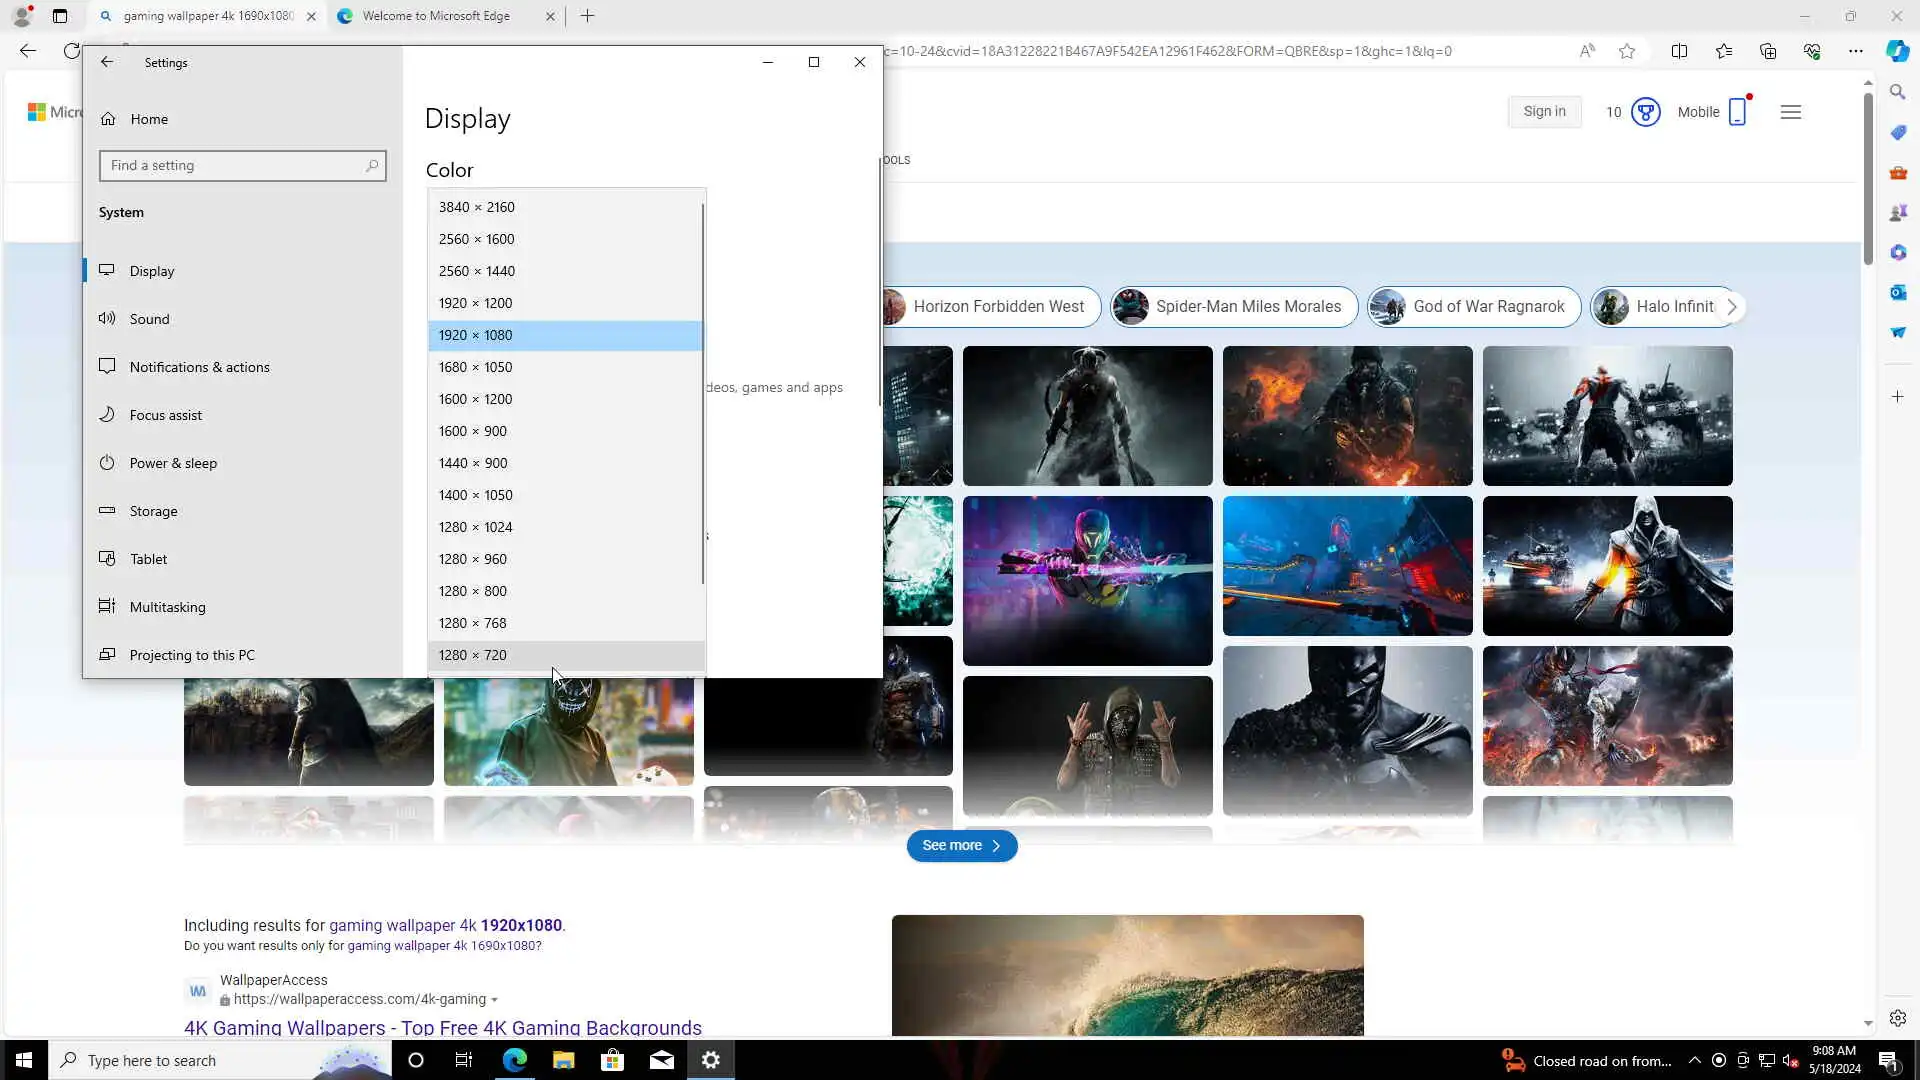Open Outlook icon in Edge sidebar
Screen dimensions: 1920x1080
[1897, 292]
